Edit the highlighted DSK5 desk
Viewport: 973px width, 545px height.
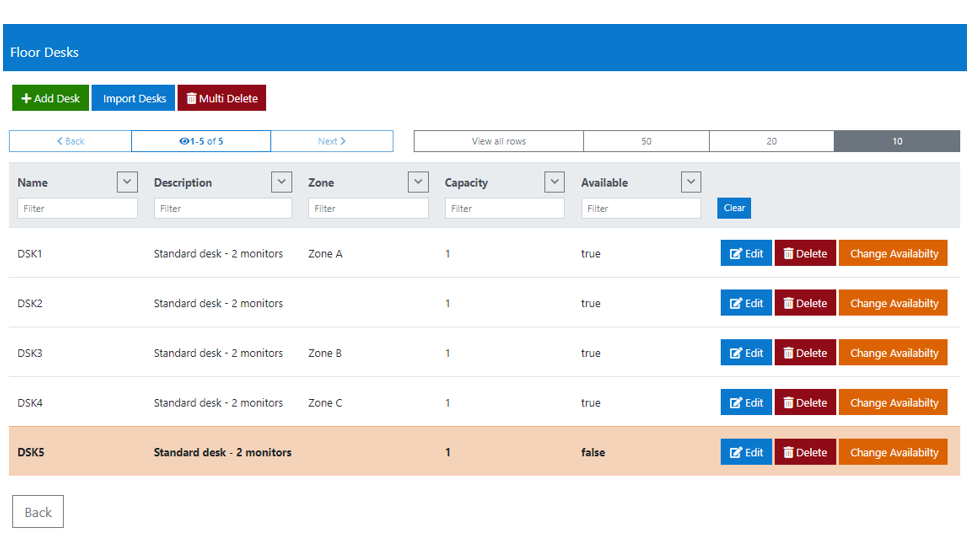746,452
